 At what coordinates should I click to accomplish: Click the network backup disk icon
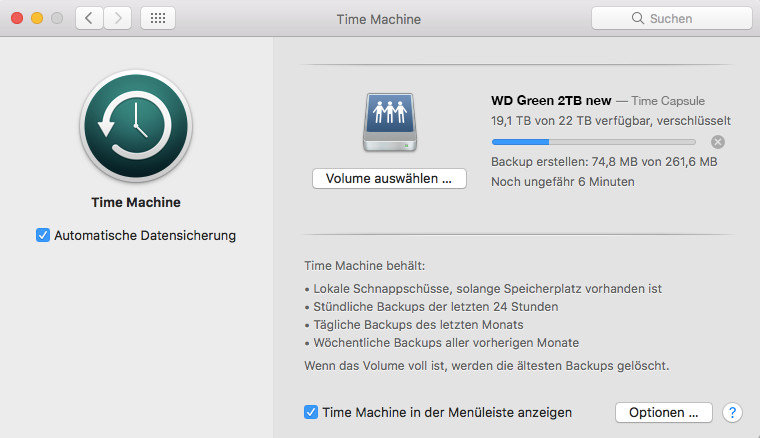click(x=390, y=122)
